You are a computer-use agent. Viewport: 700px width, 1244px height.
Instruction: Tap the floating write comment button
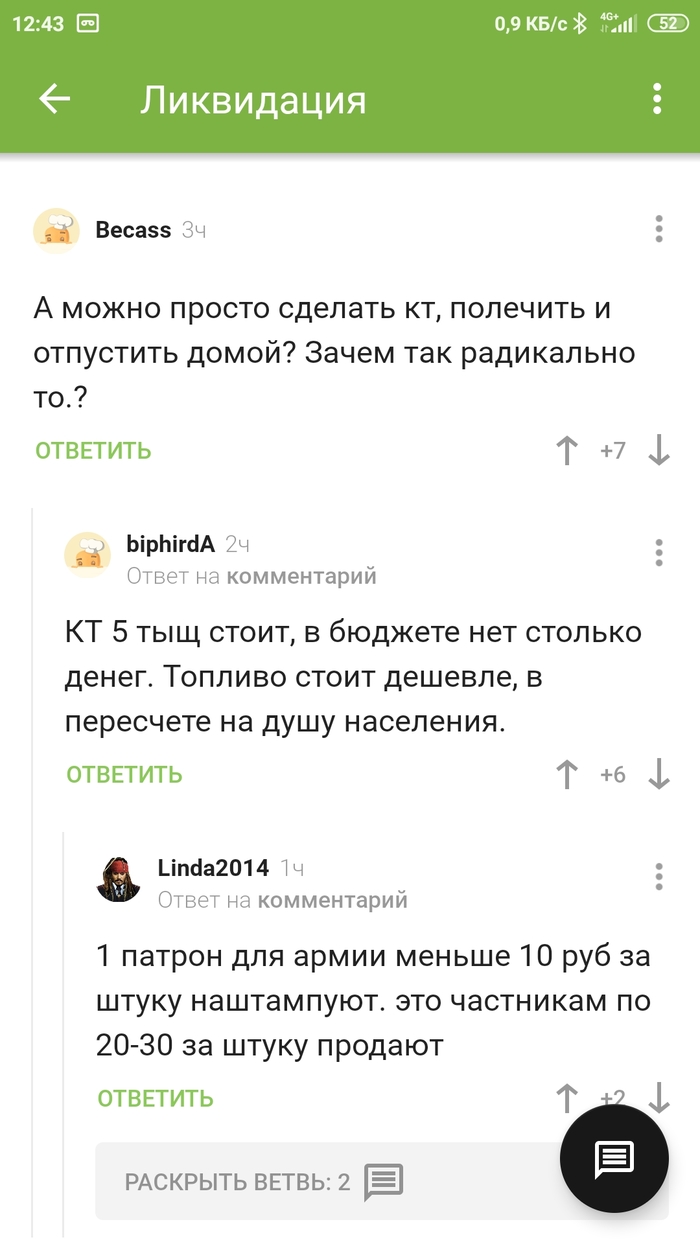tap(614, 1159)
